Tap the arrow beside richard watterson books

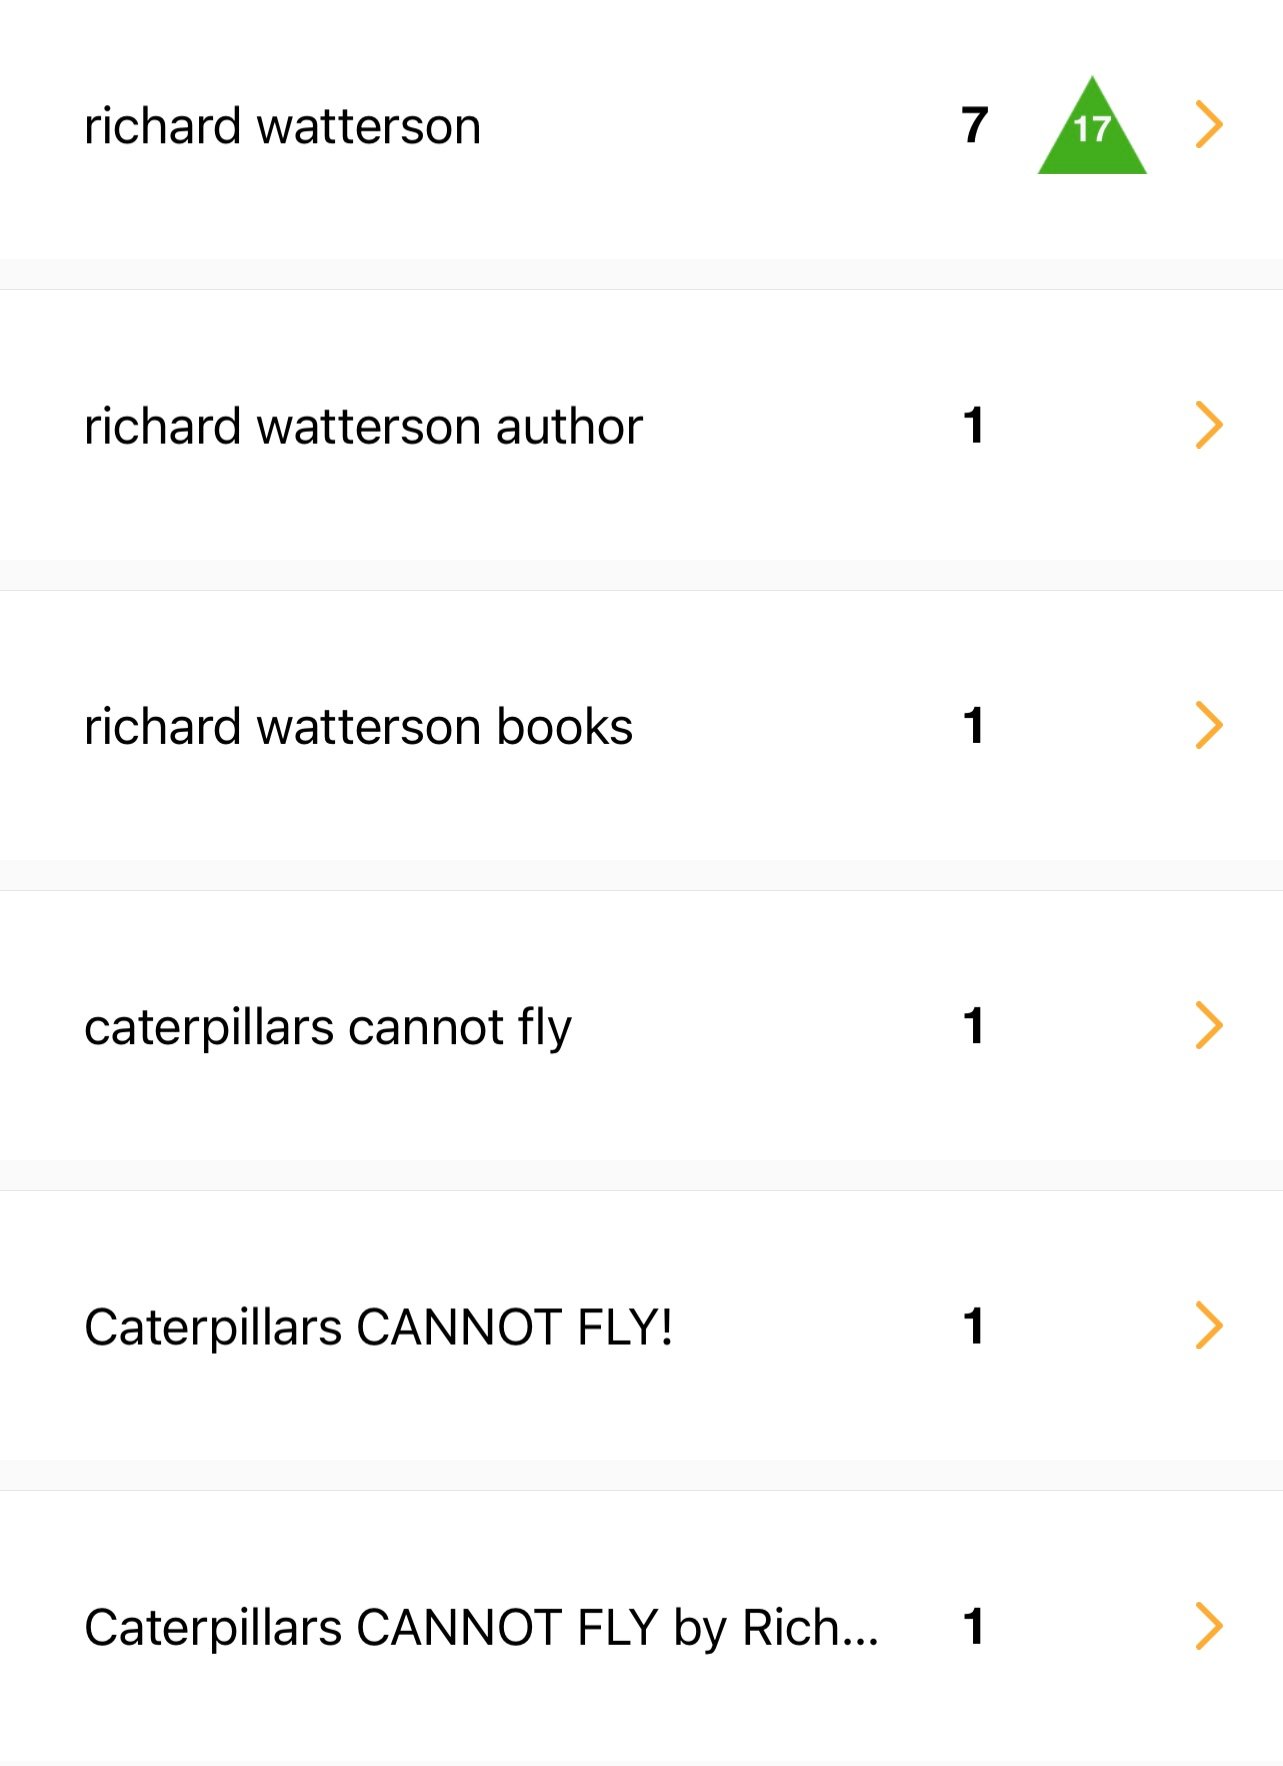(x=1209, y=725)
